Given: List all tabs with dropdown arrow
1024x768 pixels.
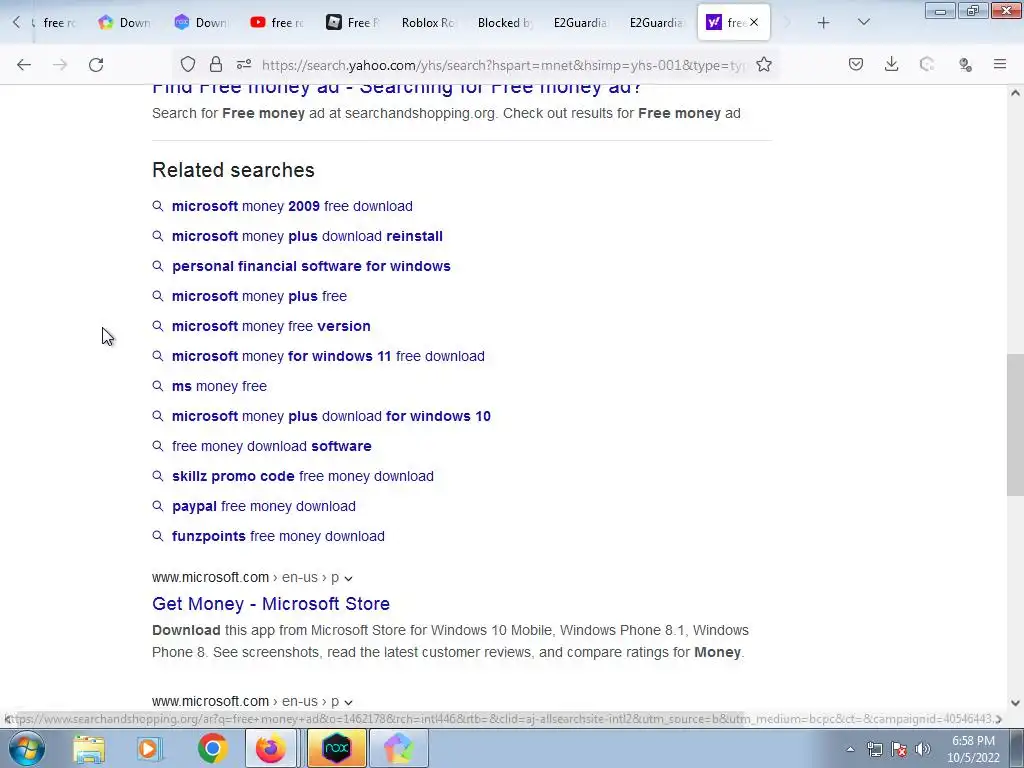Looking at the screenshot, I should click(x=864, y=22).
